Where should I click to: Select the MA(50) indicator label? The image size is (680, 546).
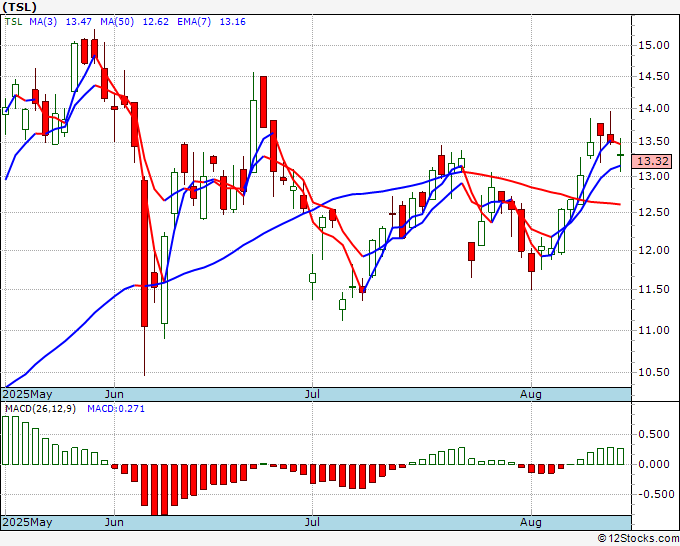(x=117, y=22)
